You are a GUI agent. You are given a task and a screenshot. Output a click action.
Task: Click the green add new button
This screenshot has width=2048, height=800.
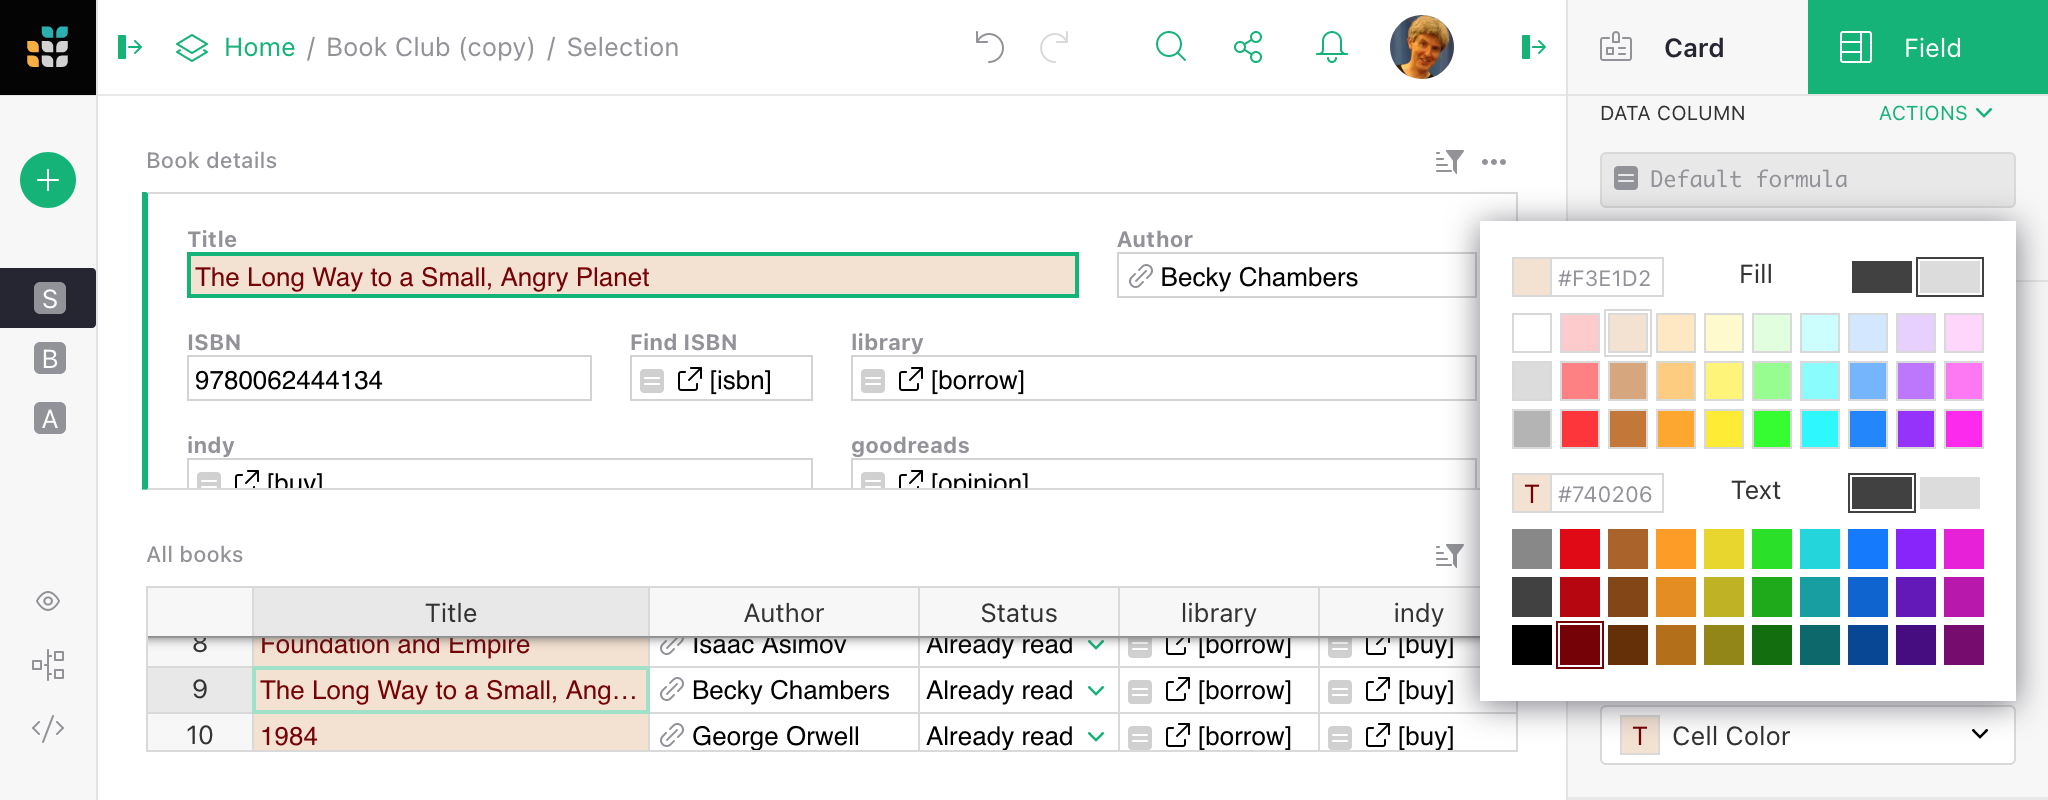(x=48, y=180)
